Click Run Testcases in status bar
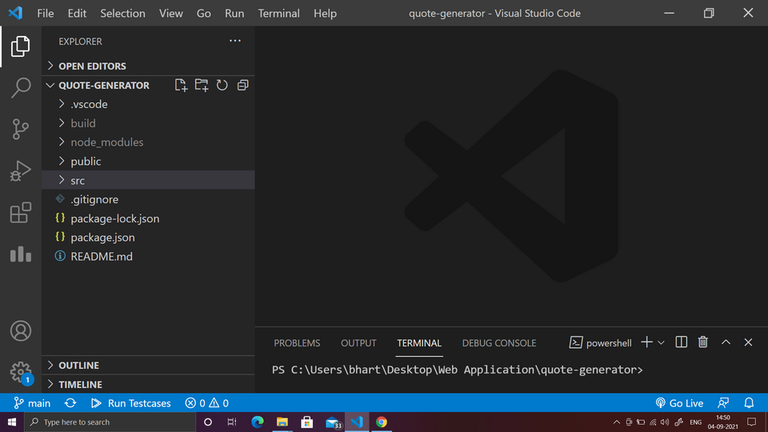Viewport: 768px width, 432px height. click(131, 403)
